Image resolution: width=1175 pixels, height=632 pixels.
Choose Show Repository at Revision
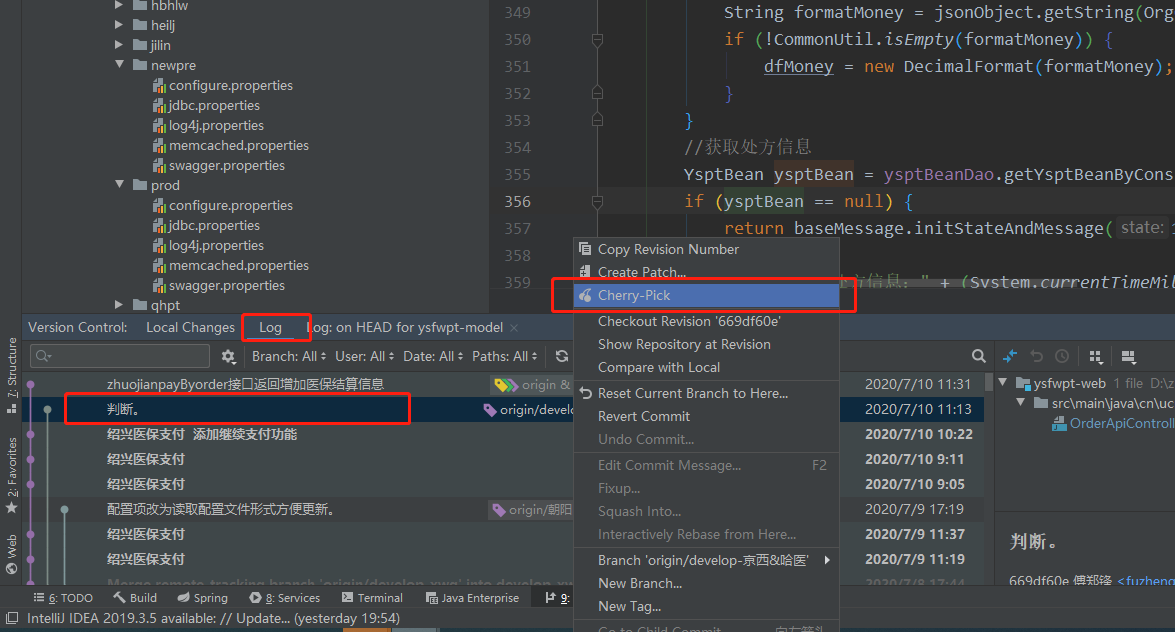tap(706, 344)
